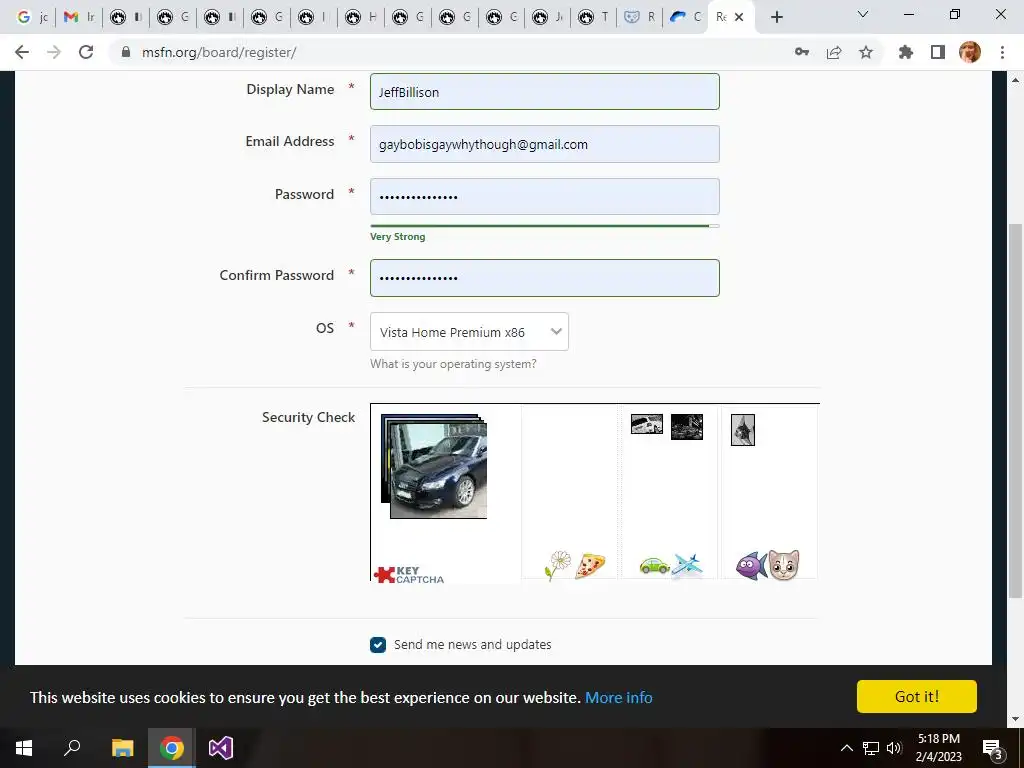The height and width of the screenshot is (768, 1024).
Task: Click the scrollbar up arrow
Action: pyautogui.click(x=1015, y=80)
